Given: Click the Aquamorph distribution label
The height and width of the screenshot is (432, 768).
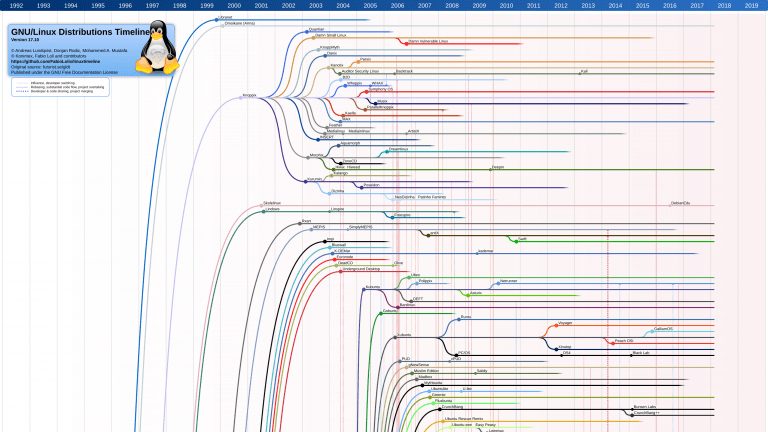Looking at the screenshot, I should tap(350, 143).
